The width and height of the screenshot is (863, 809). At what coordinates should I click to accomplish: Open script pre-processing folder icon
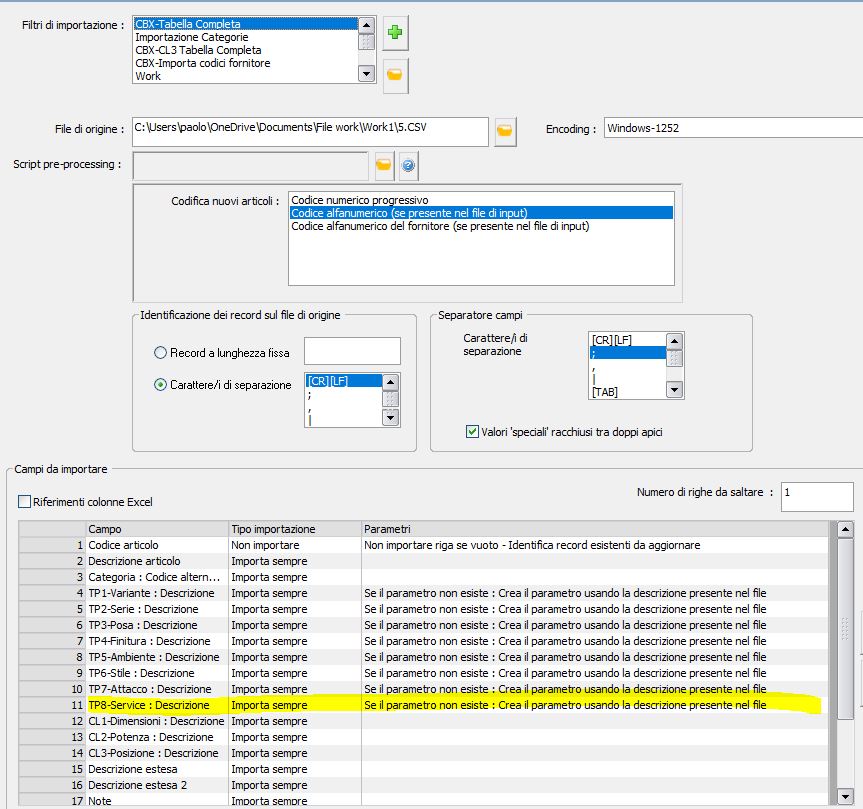point(382,164)
